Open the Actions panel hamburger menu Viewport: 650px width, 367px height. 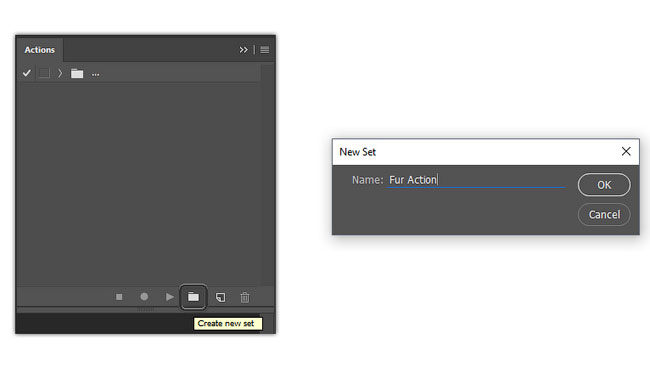[x=264, y=50]
